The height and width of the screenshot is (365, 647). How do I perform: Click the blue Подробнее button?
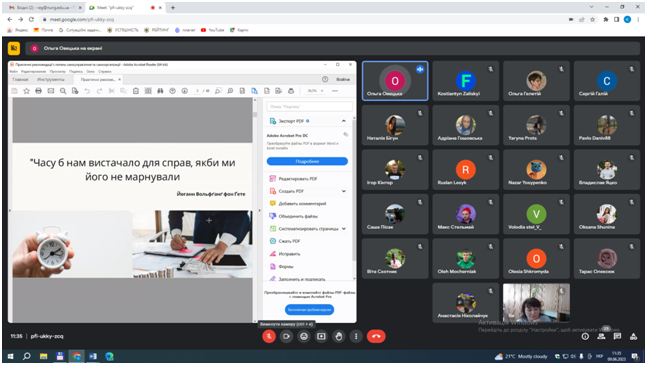click(307, 161)
